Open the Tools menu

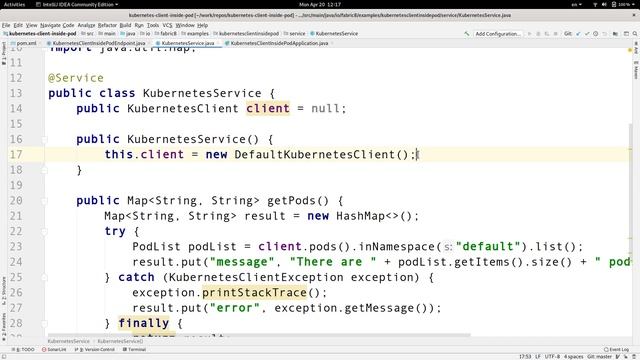[153, 25]
